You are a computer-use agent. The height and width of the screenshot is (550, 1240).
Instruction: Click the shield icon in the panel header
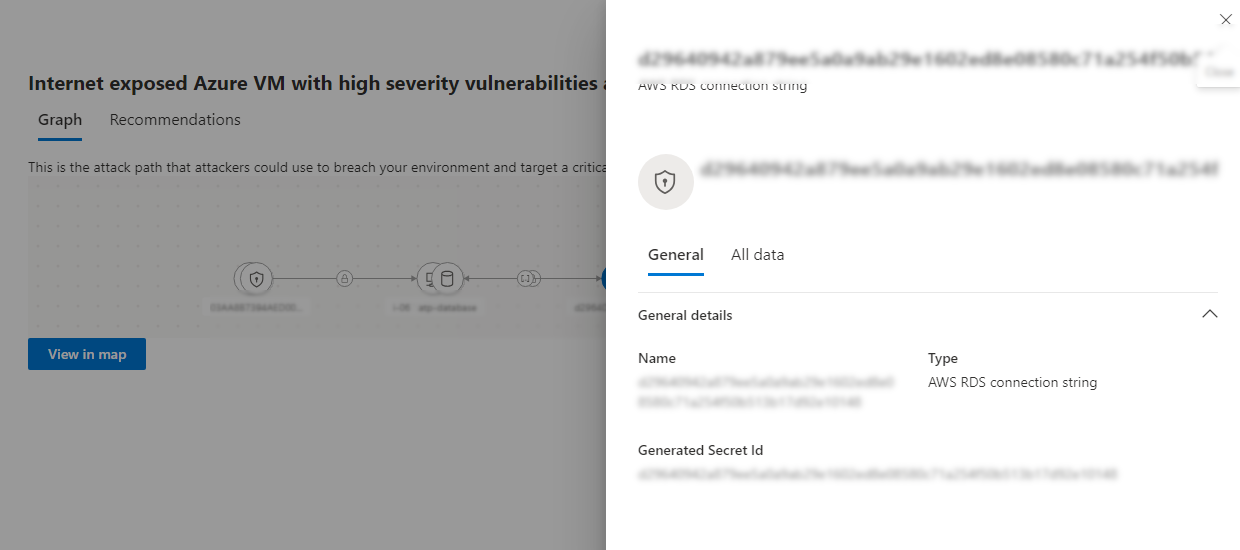[x=665, y=182]
